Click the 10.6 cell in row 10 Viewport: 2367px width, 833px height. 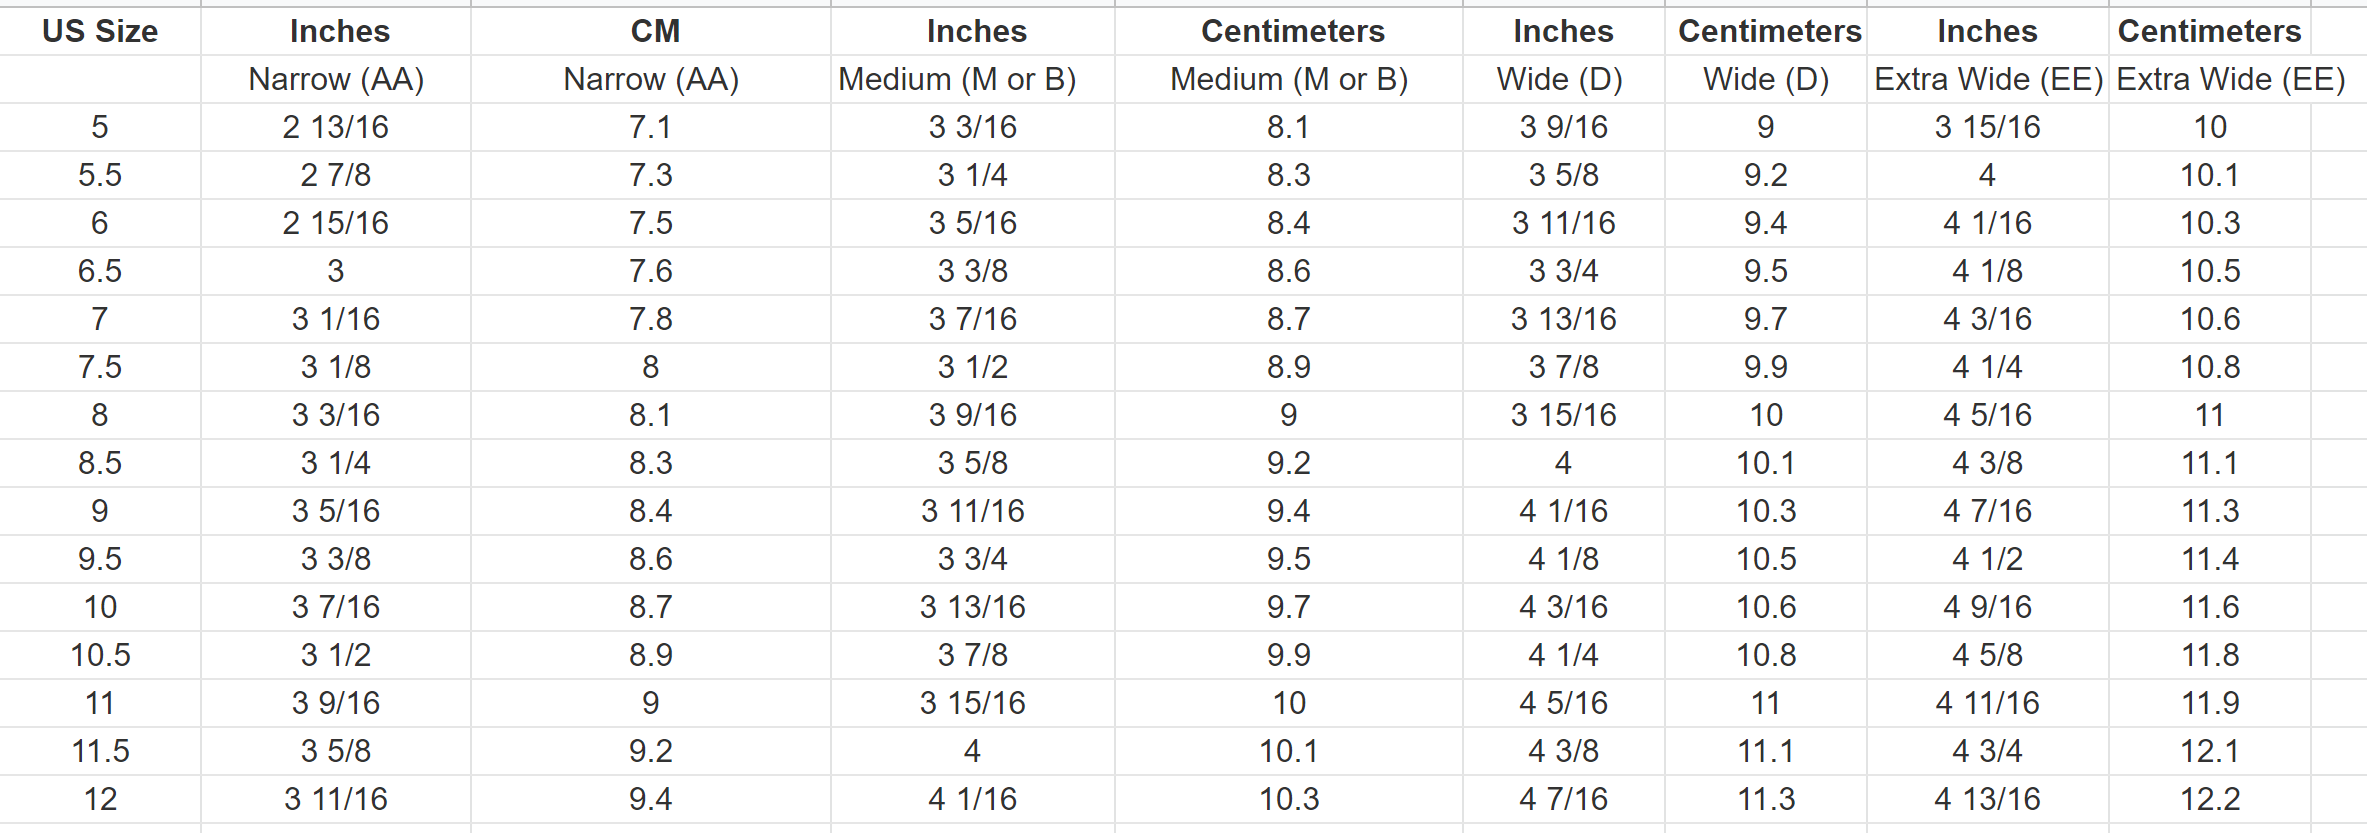click(x=1766, y=607)
